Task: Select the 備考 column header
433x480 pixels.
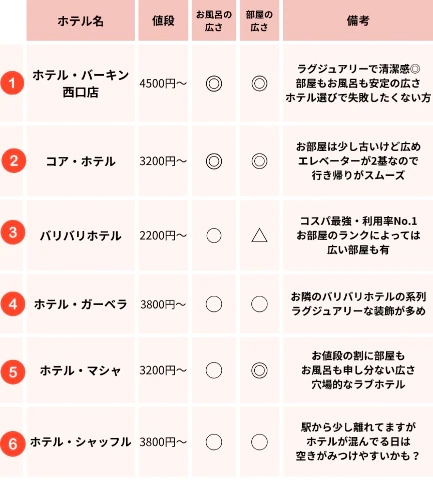Action: point(358,20)
